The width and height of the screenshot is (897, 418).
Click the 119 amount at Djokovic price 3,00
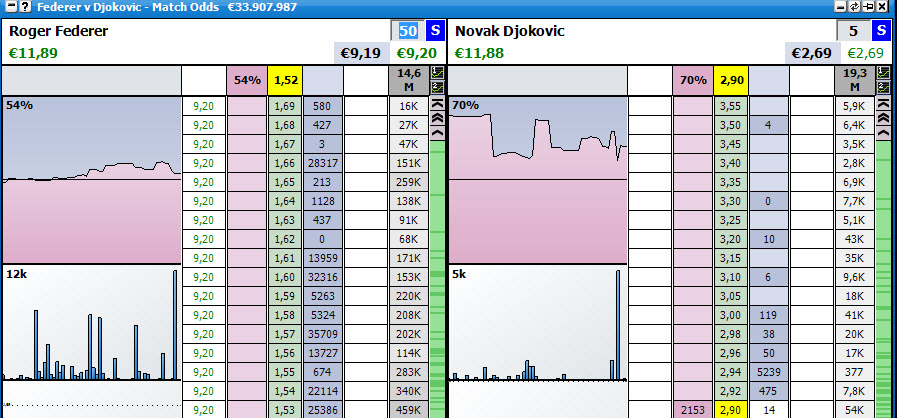tap(769, 315)
